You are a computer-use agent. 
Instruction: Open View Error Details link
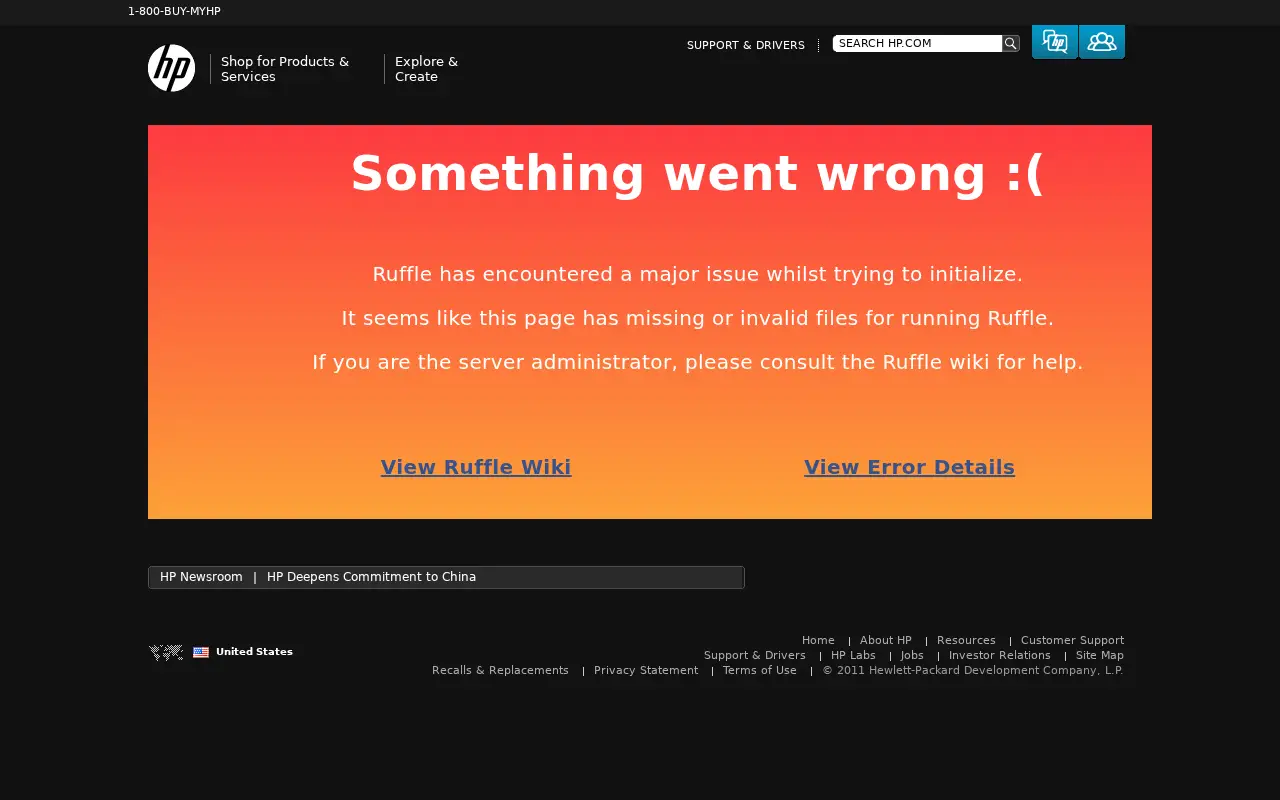[x=909, y=467]
